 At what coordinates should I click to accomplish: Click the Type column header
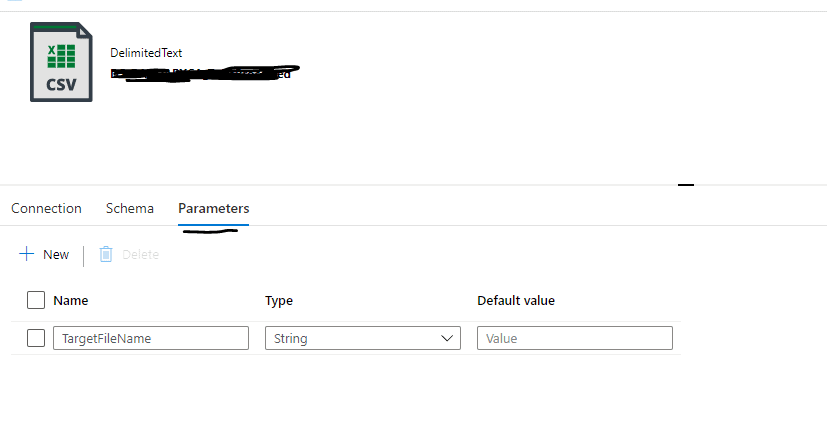tap(279, 300)
